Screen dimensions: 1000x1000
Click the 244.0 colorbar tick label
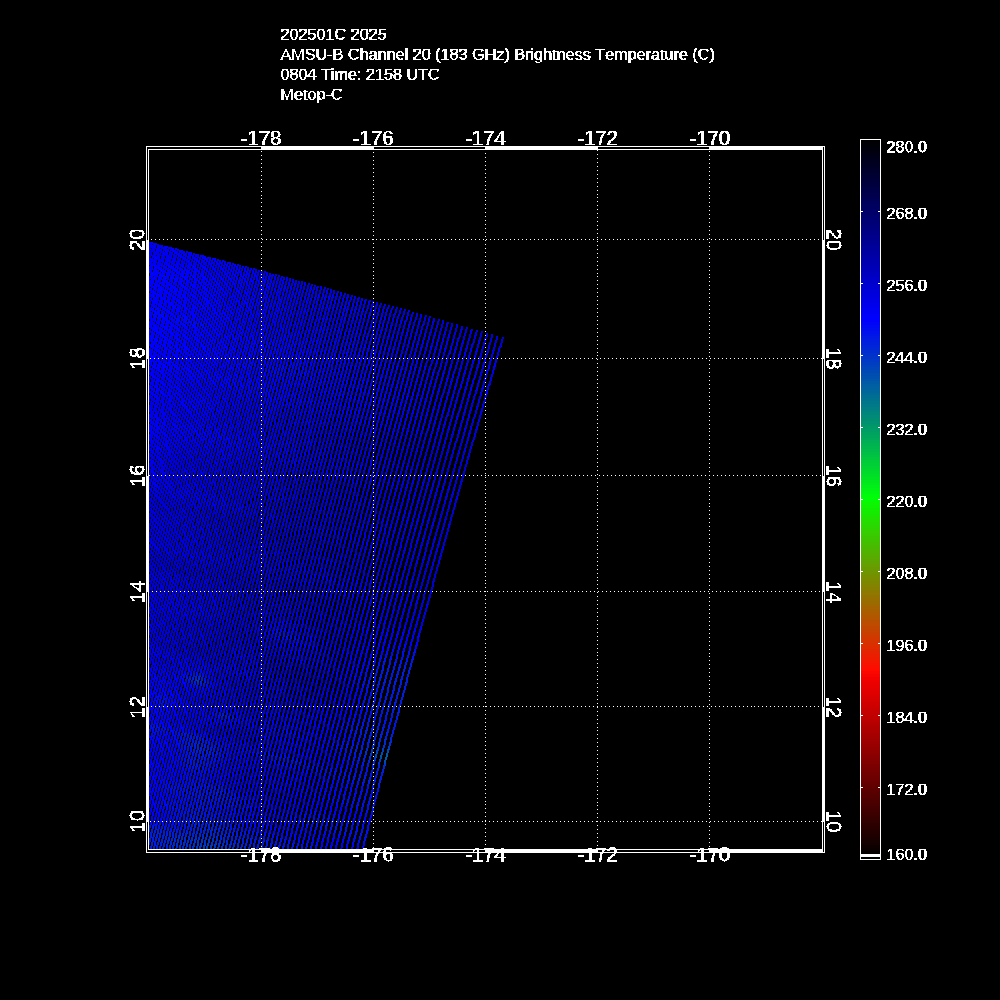tap(906, 357)
